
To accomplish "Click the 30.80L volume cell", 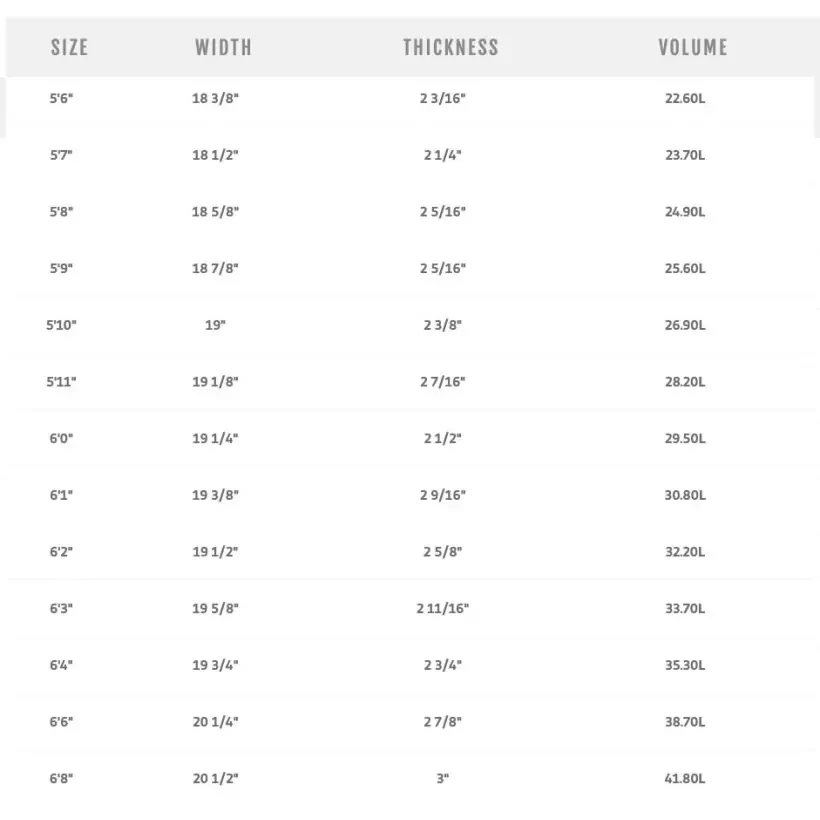I will point(686,495).
